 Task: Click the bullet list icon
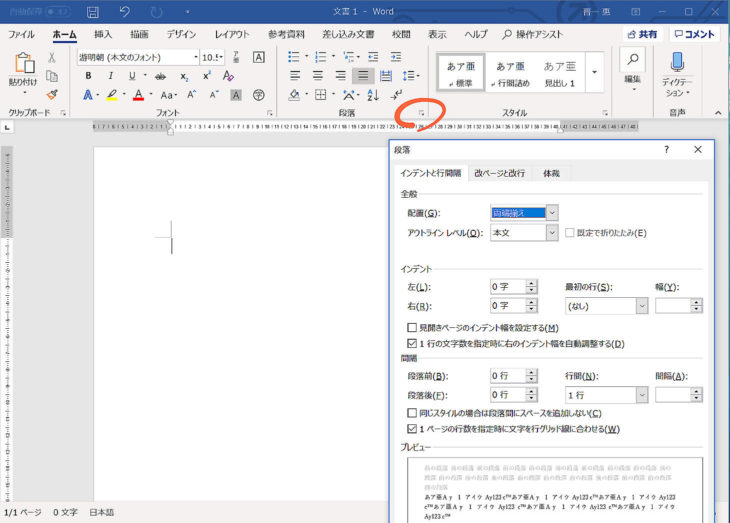click(295, 57)
